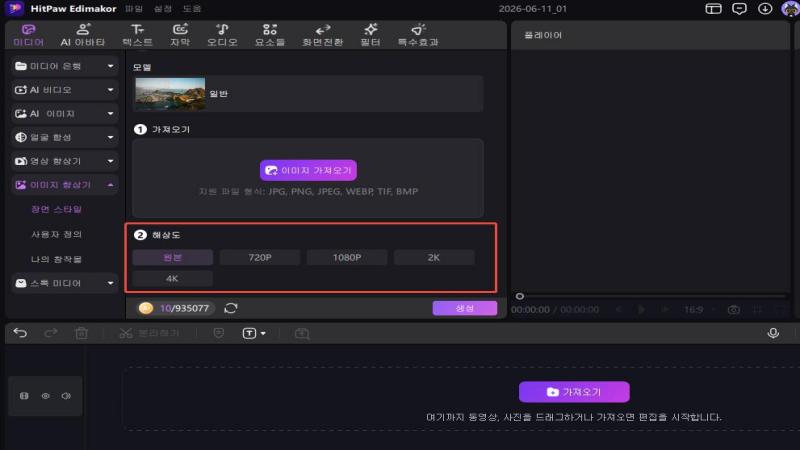Click the crop icon next to snapshot camera
This screenshot has width=800, height=450.
coord(758,310)
